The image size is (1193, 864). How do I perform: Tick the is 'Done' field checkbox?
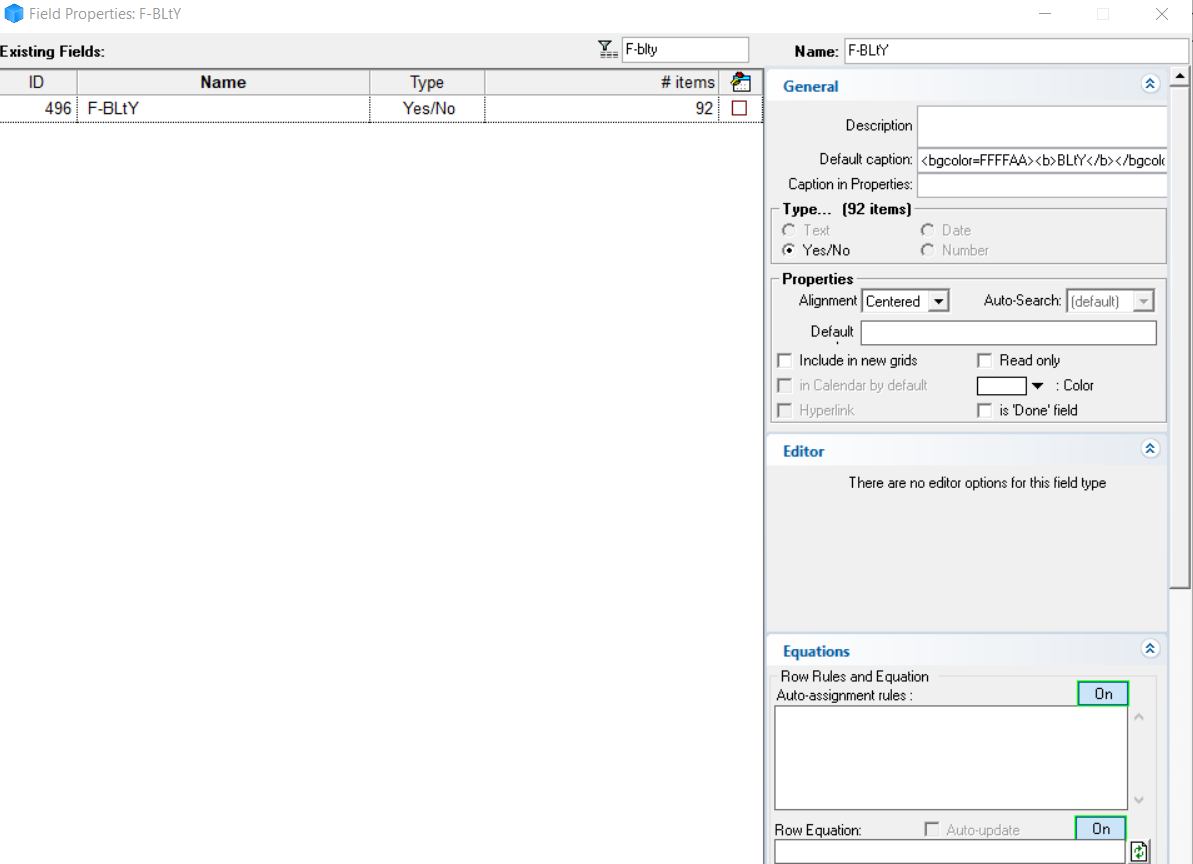(985, 410)
